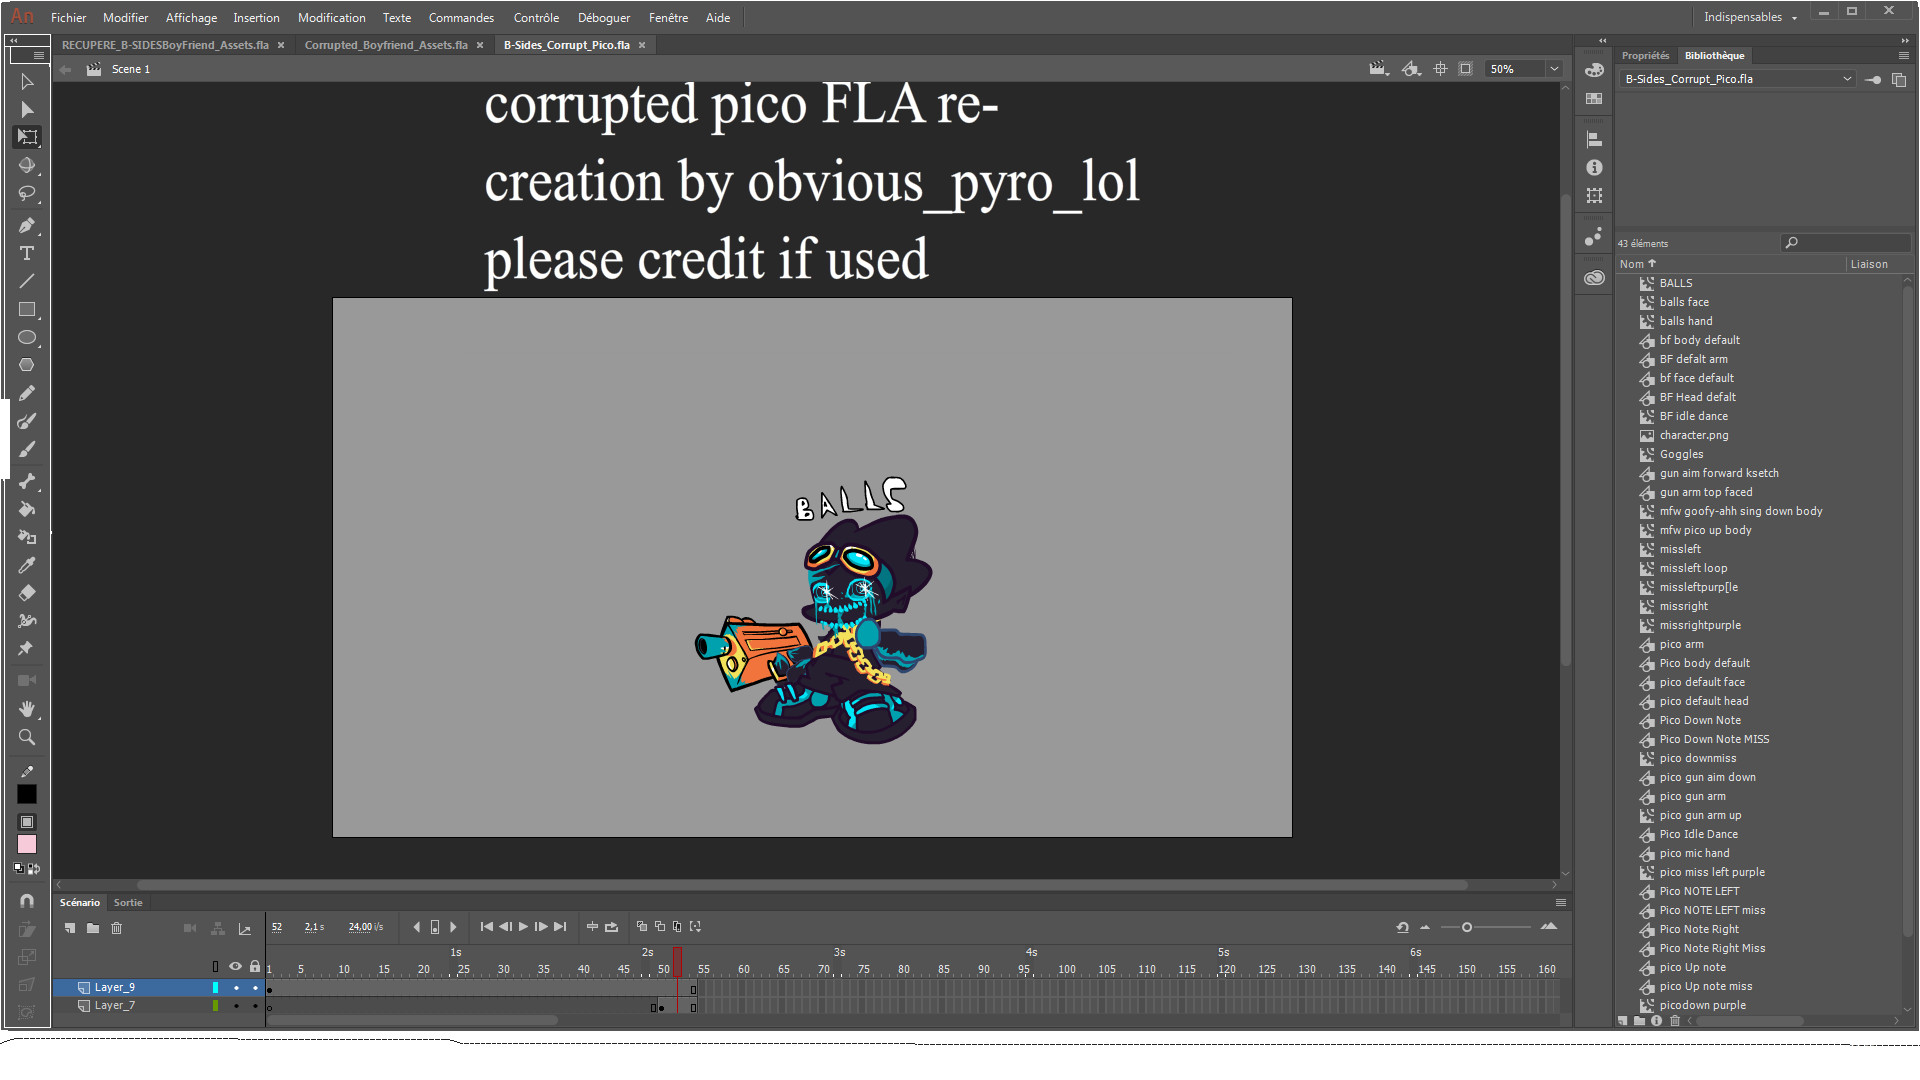This screenshot has width=1920, height=1080.
Task: Select the Line tool
Action: click(x=27, y=281)
